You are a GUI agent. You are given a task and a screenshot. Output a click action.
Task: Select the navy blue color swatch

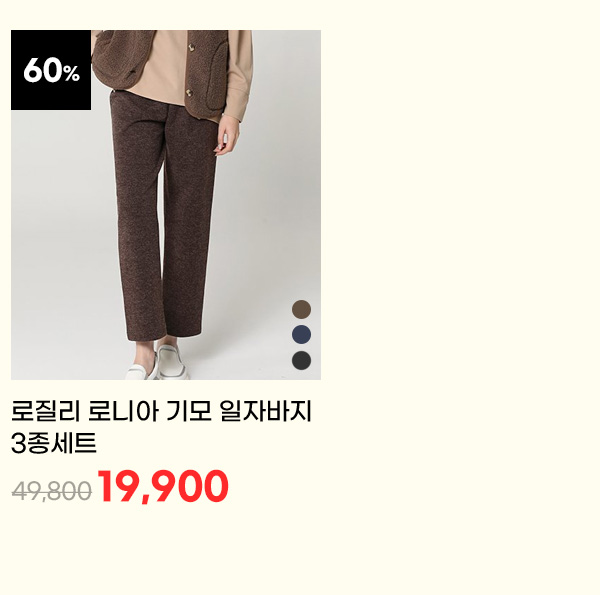(301, 334)
